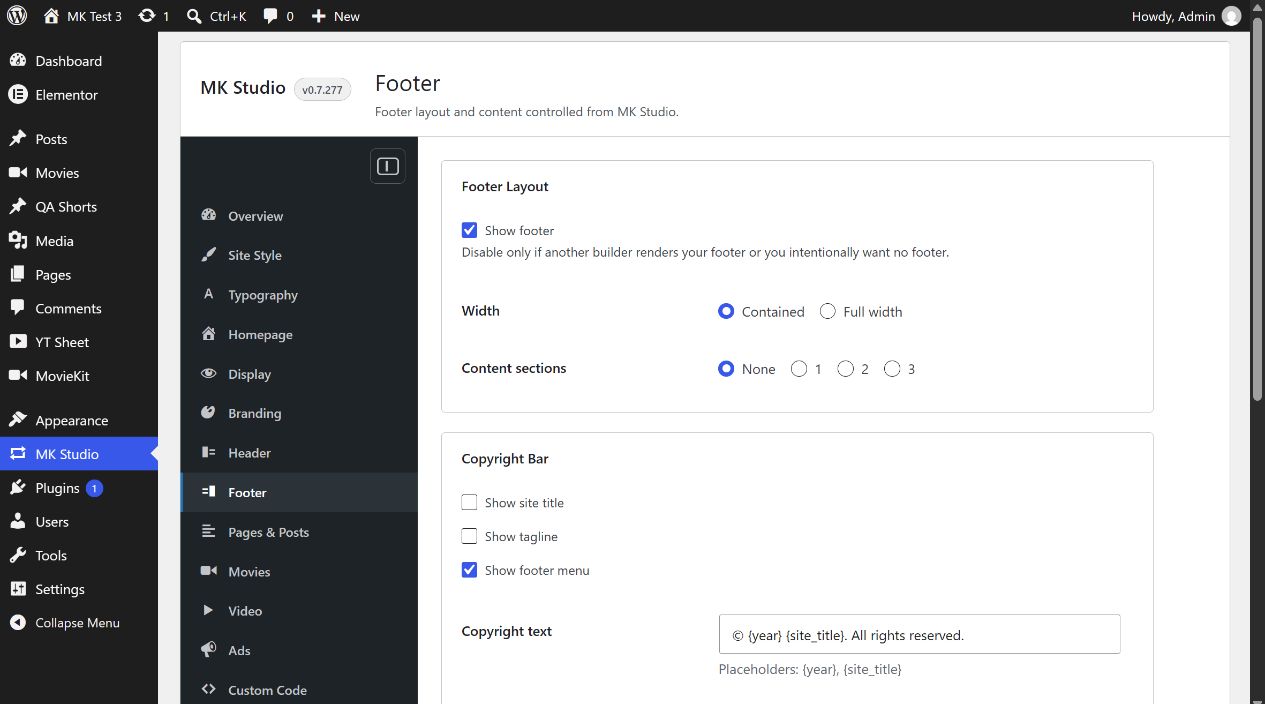Select the Contained width radio button
This screenshot has width=1265, height=704.
tap(726, 311)
